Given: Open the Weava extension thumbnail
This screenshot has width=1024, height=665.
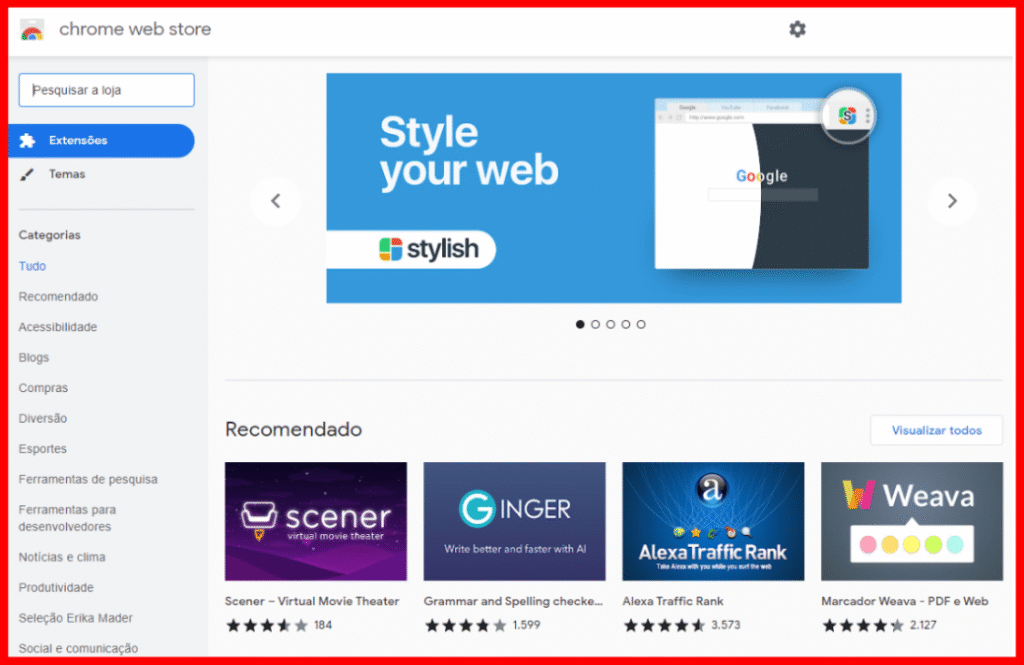Looking at the screenshot, I should (x=912, y=521).
